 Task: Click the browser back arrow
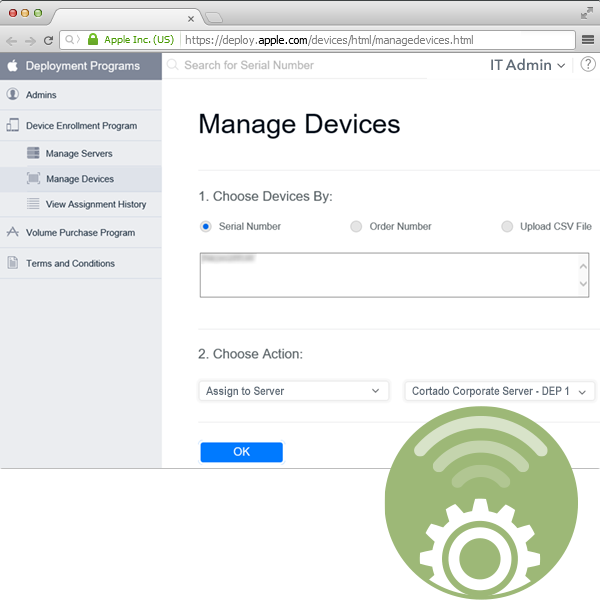11,41
